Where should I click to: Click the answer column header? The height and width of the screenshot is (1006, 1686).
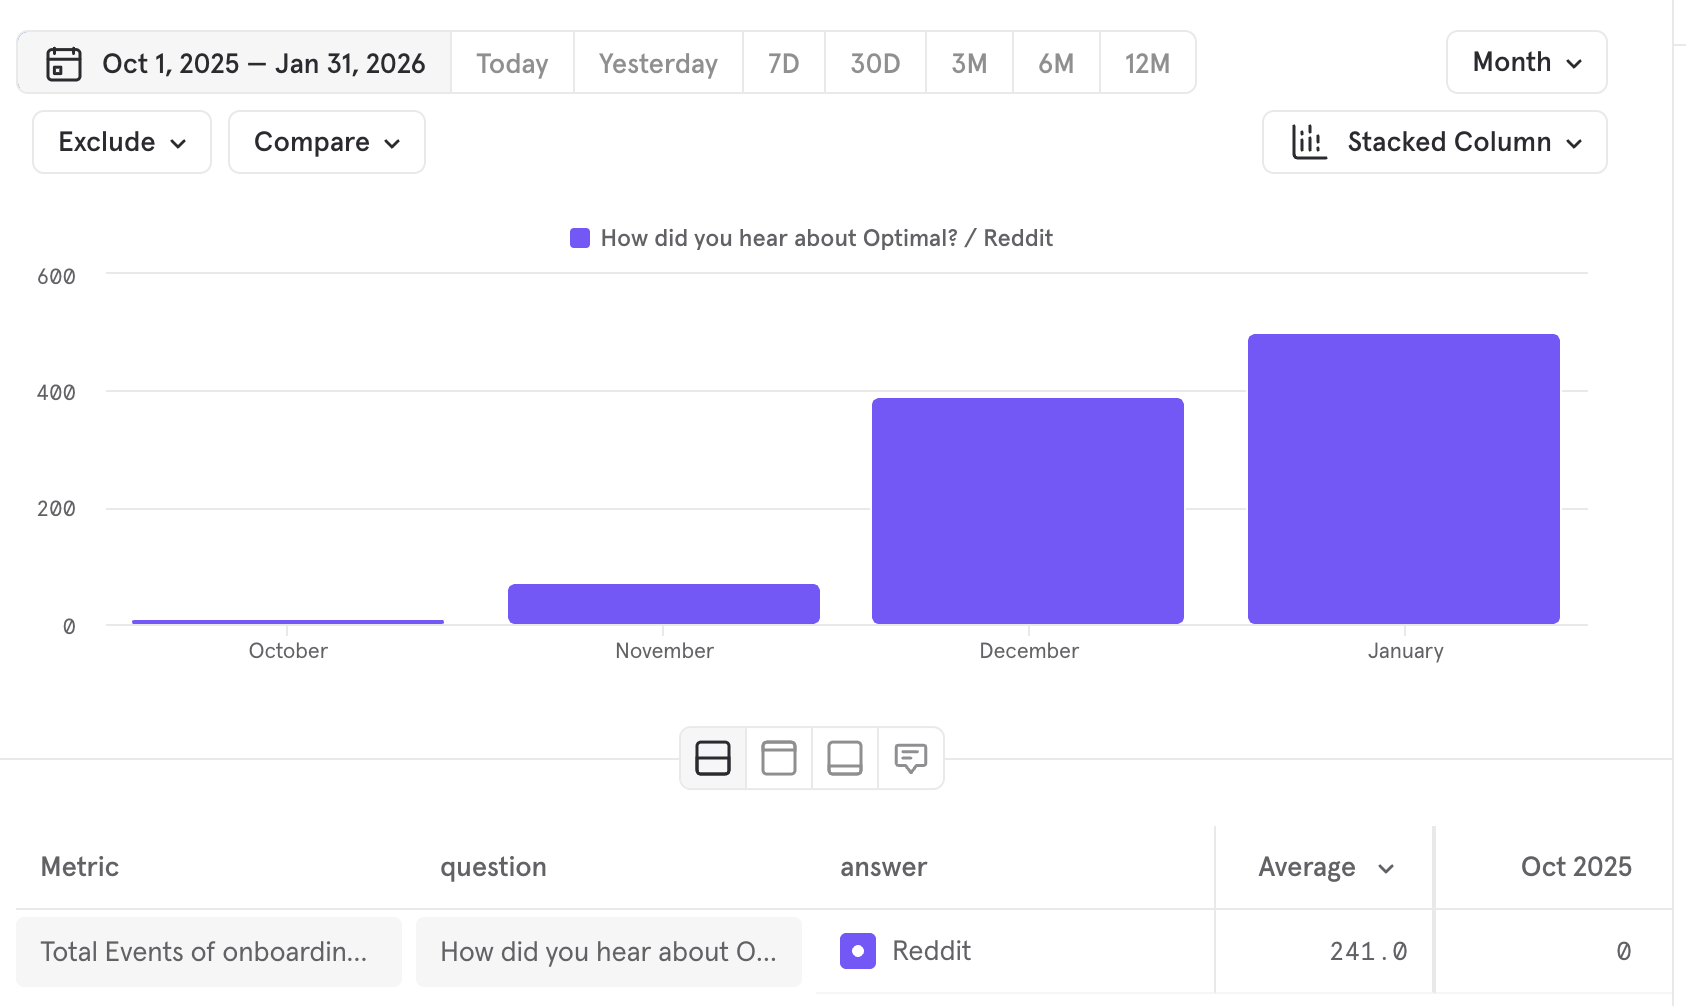click(884, 867)
